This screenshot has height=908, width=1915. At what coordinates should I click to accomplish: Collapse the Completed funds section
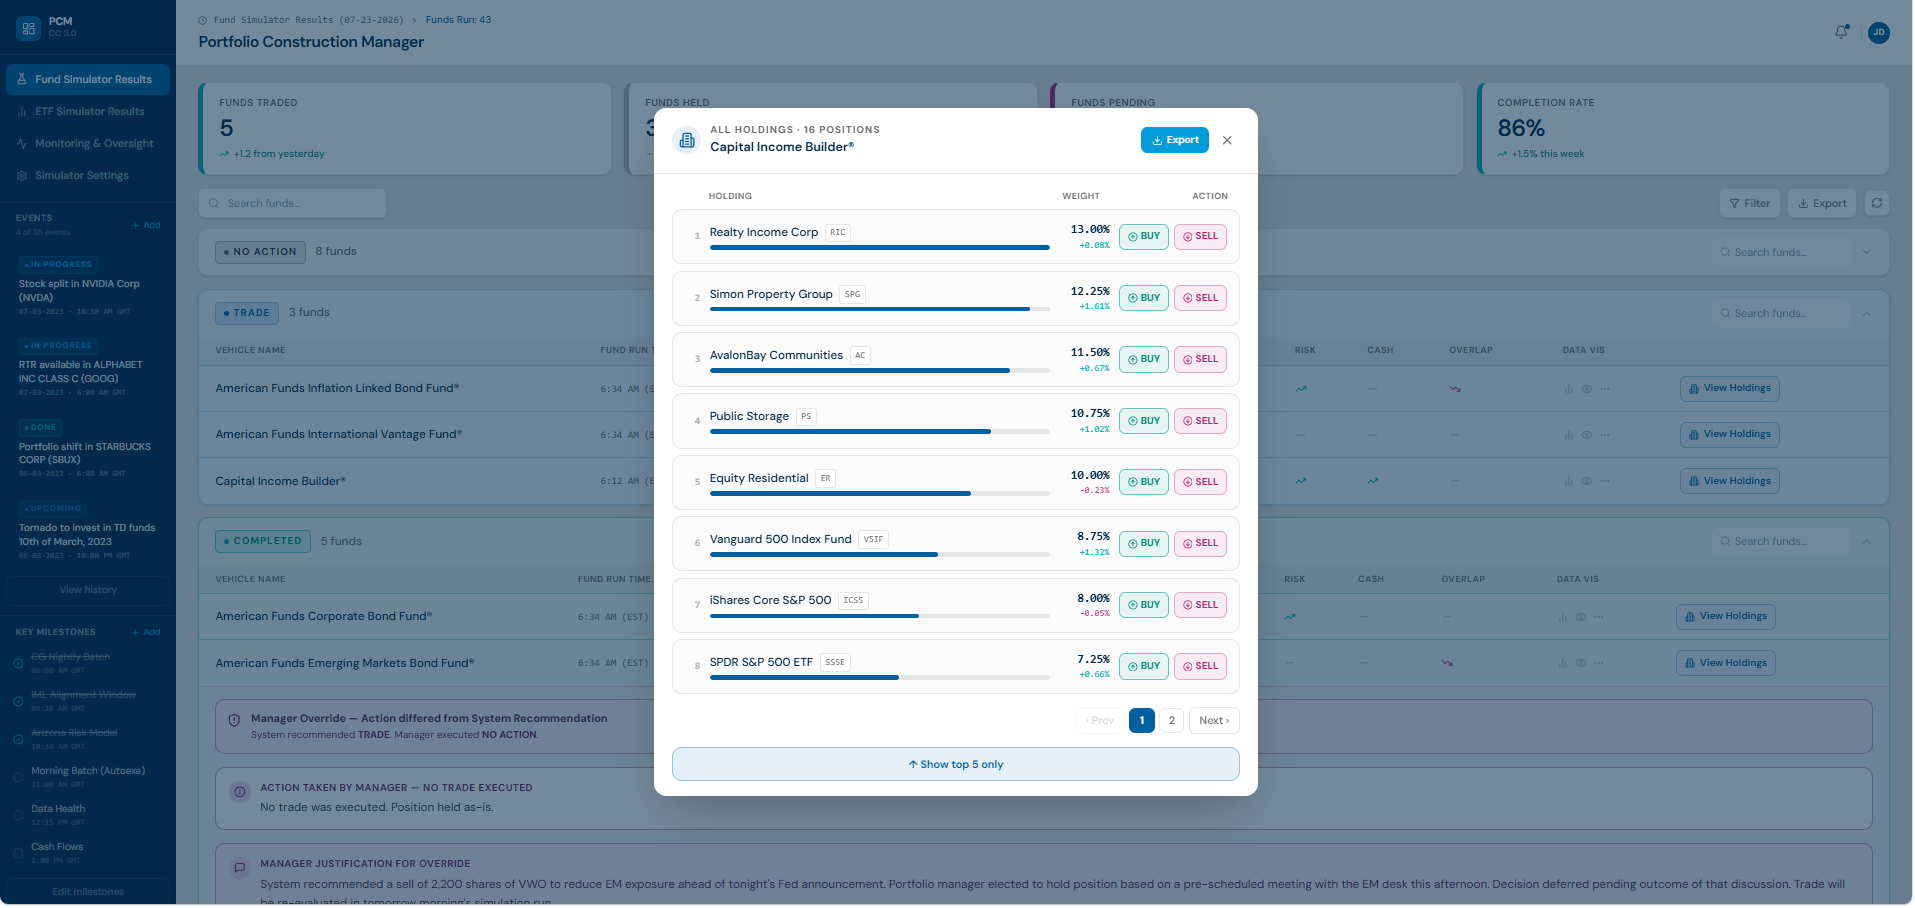click(x=1866, y=542)
